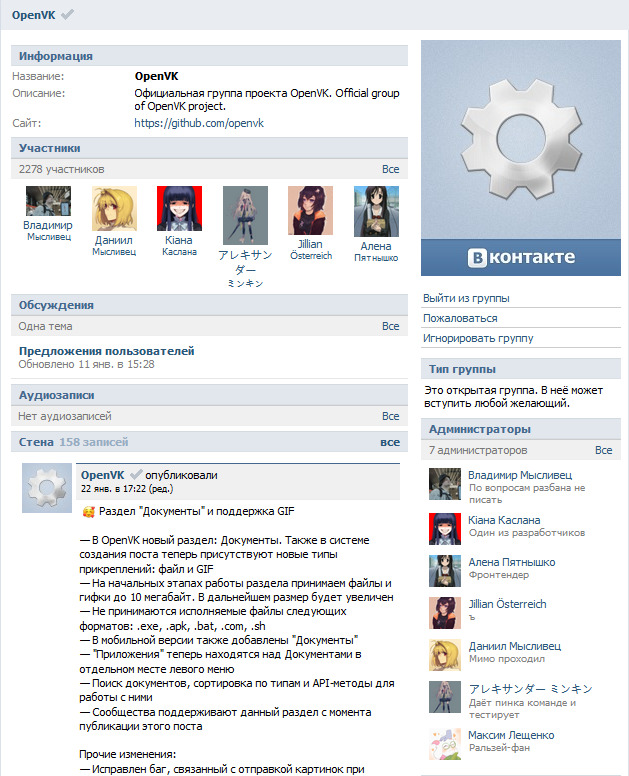Image resolution: width=629 pixels, height=776 pixels.
Task: Show all administrators via Все link
Action: 603,450
